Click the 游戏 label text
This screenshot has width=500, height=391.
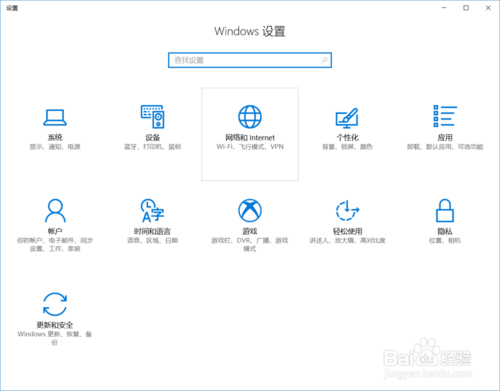pos(250,231)
